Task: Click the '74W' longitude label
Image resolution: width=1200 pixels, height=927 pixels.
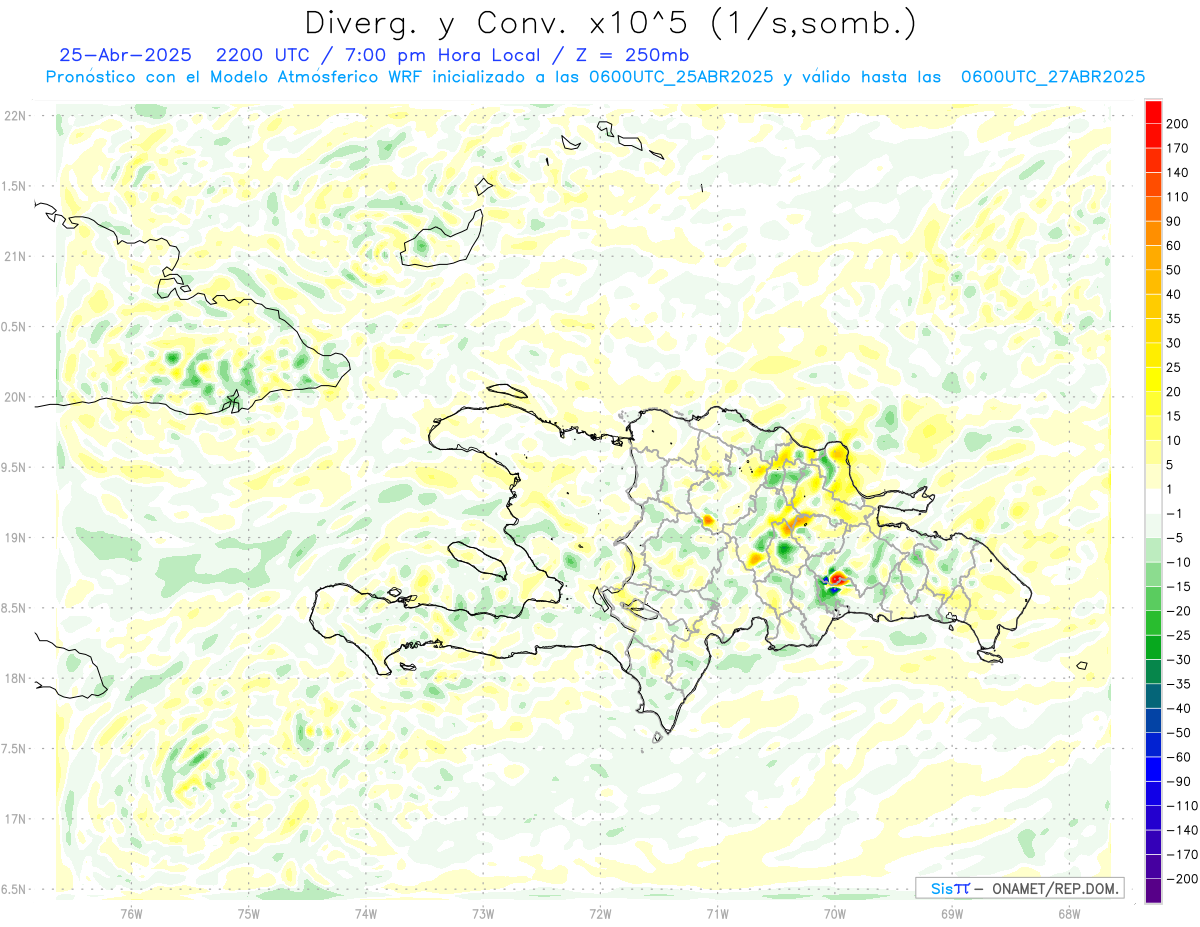Action: pos(365,913)
